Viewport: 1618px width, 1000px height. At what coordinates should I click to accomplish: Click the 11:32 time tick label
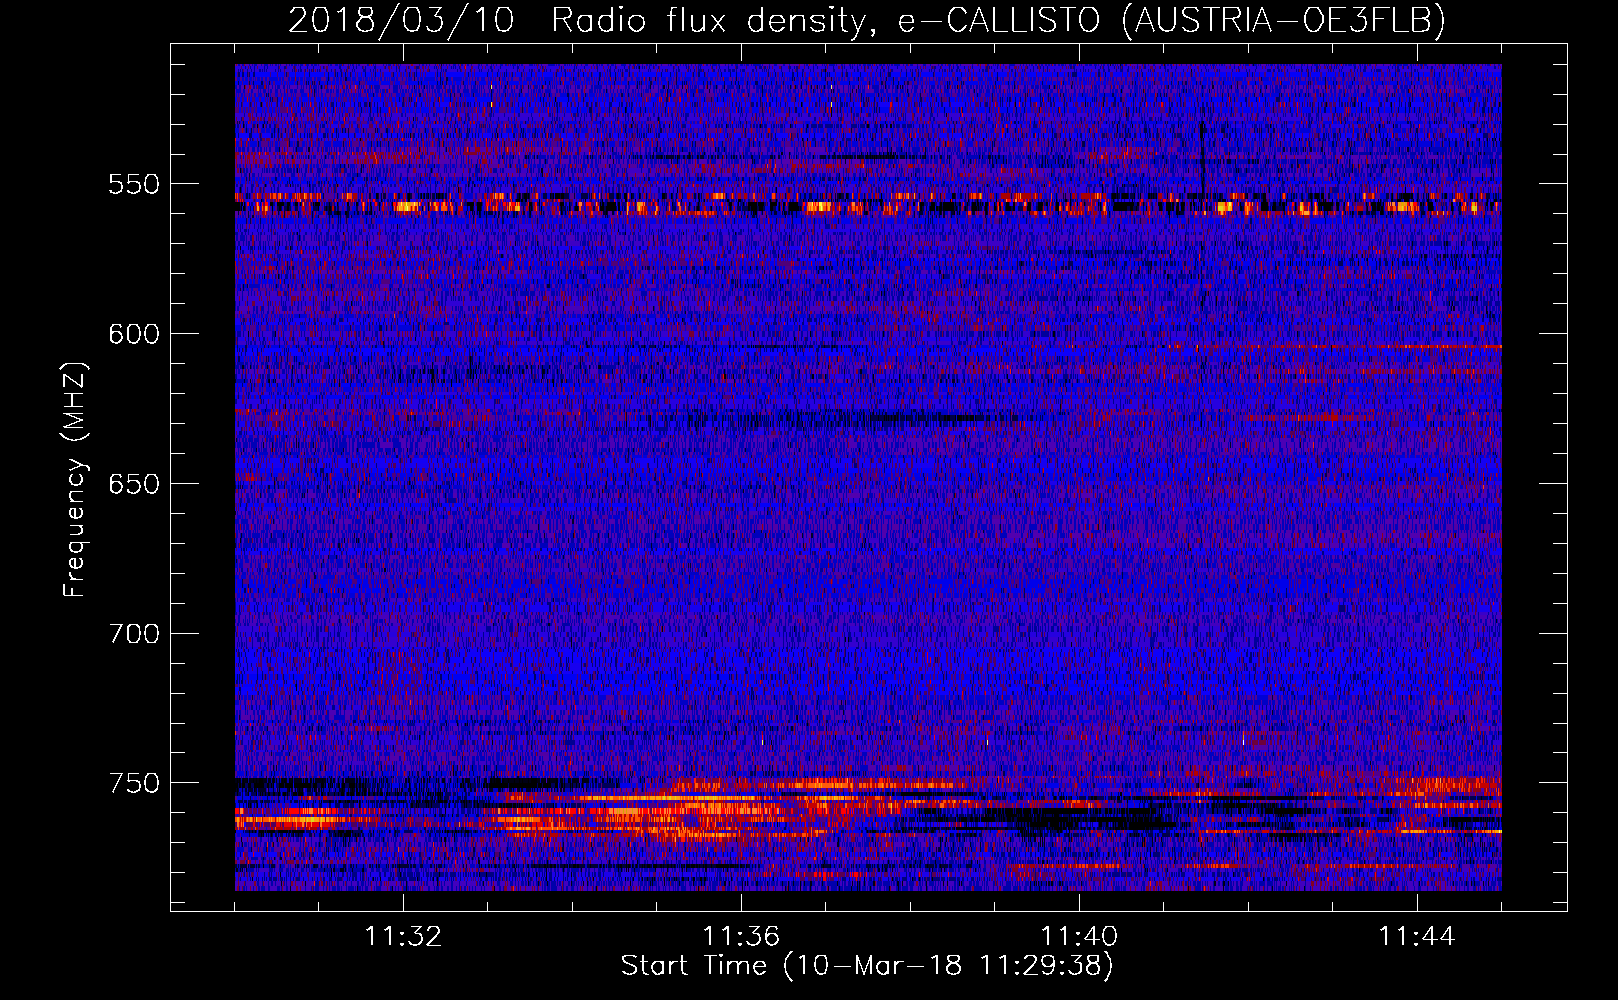pos(403,937)
